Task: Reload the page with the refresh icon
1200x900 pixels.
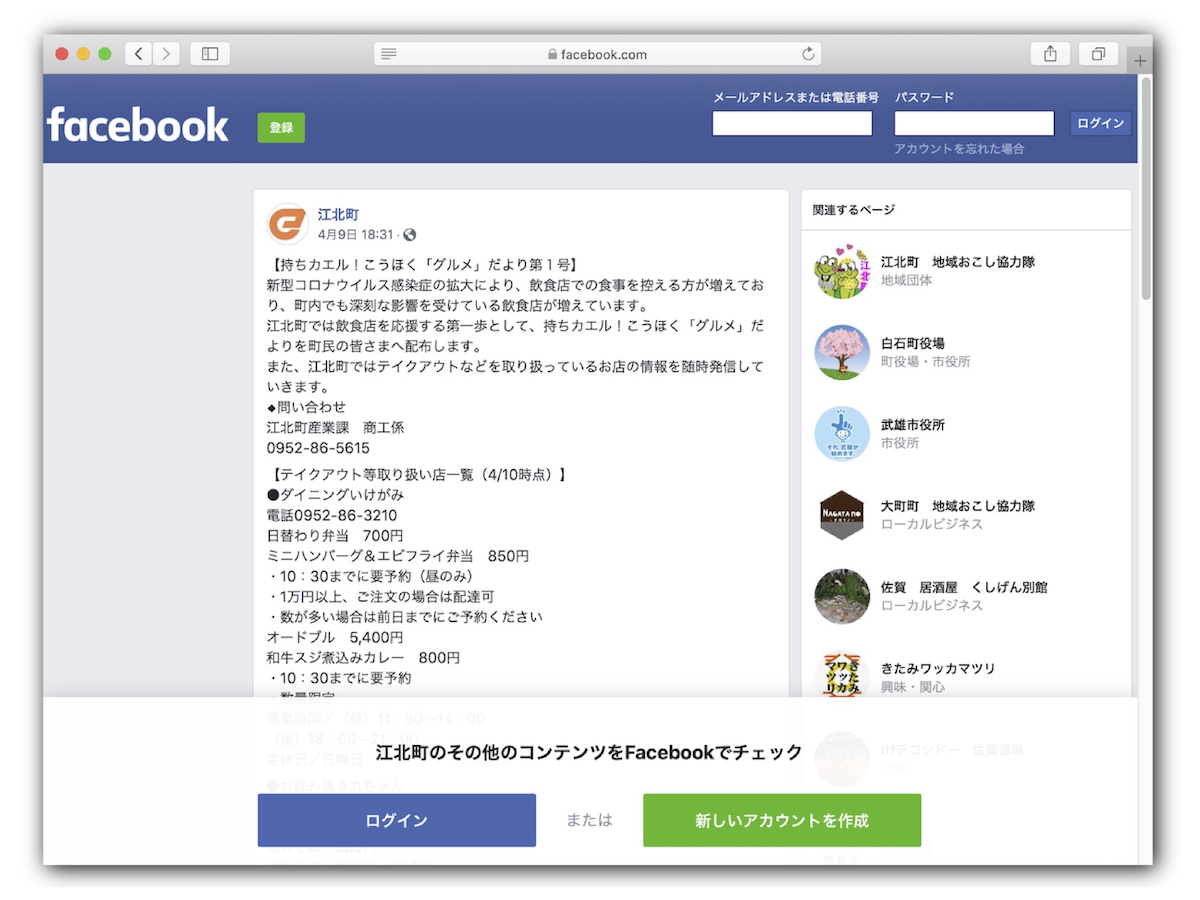Action: pyautogui.click(x=808, y=54)
